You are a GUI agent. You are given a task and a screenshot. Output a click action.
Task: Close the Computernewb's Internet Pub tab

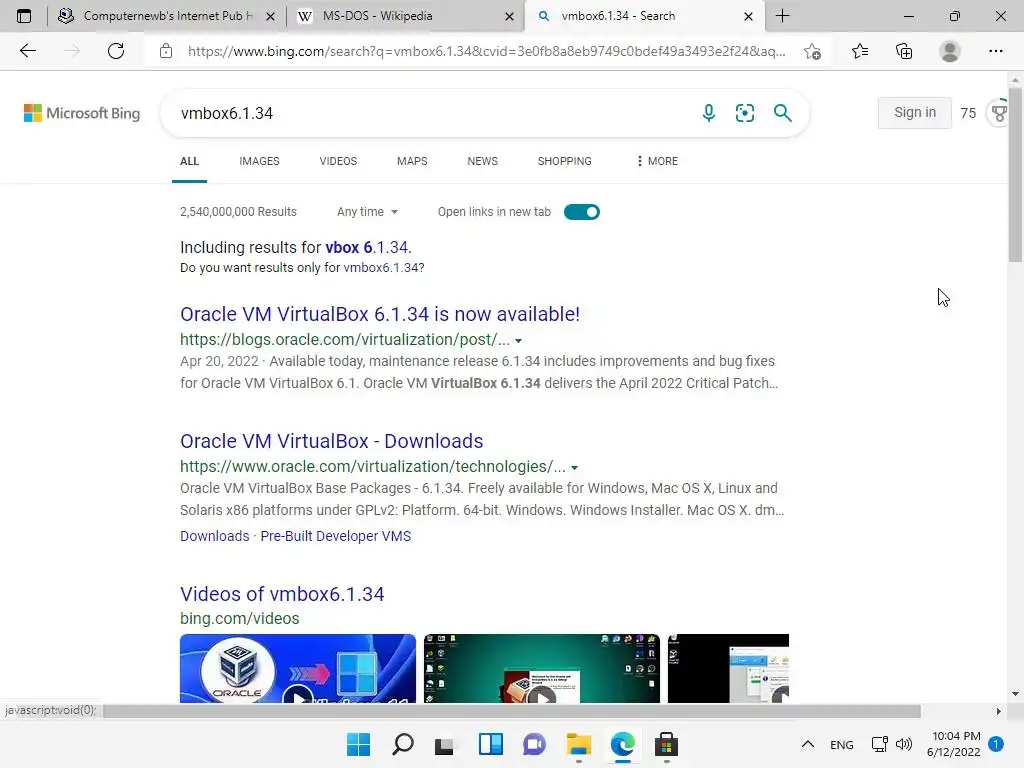[x=270, y=16]
